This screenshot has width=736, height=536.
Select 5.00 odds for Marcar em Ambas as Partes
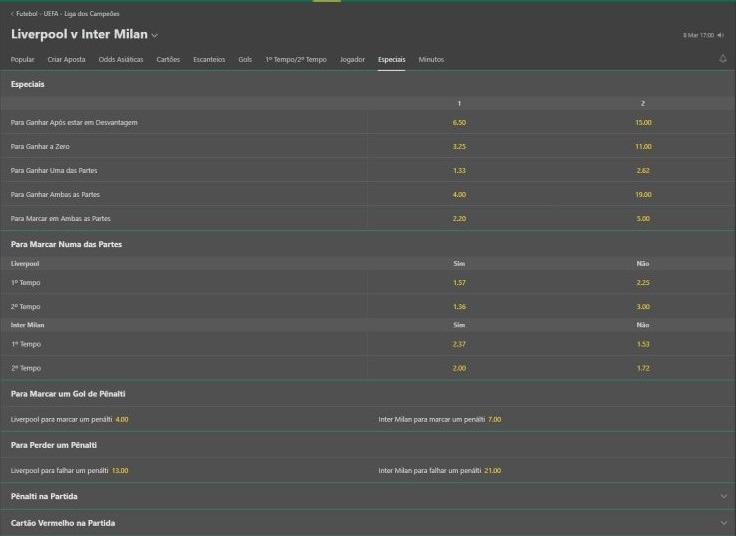point(643,218)
